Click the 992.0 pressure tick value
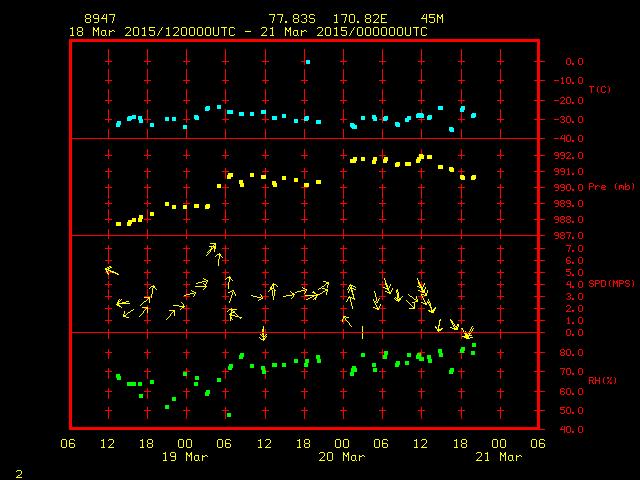The image size is (640, 480). [569, 156]
